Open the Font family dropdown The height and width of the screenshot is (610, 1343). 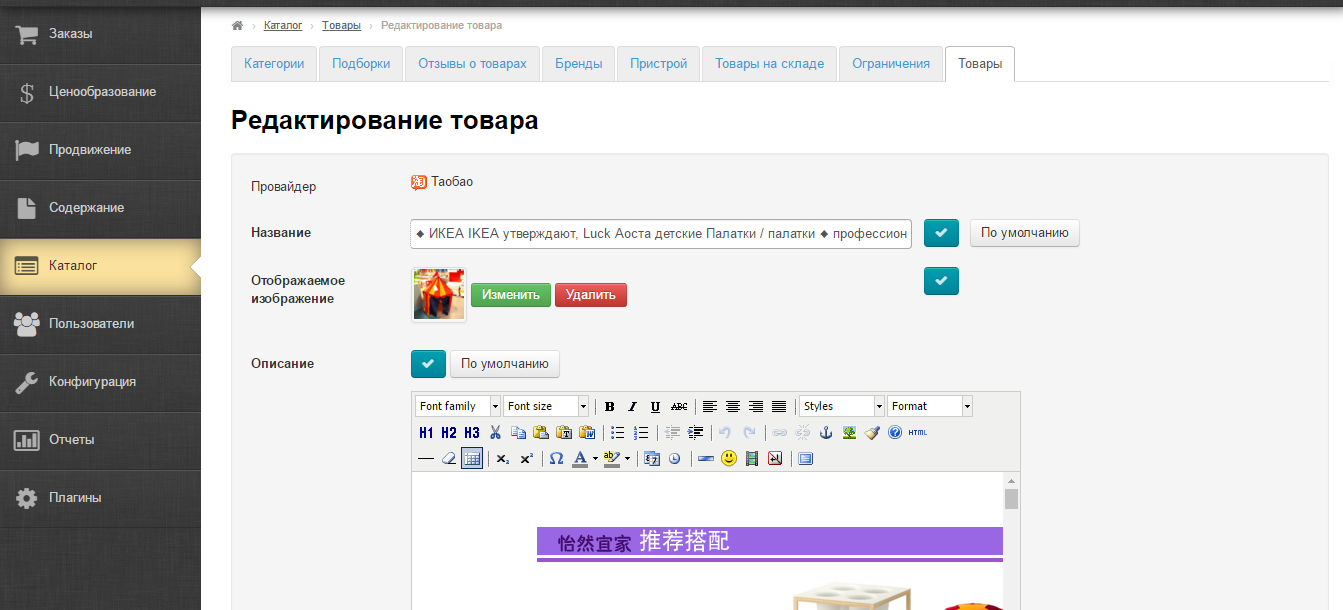(458, 406)
